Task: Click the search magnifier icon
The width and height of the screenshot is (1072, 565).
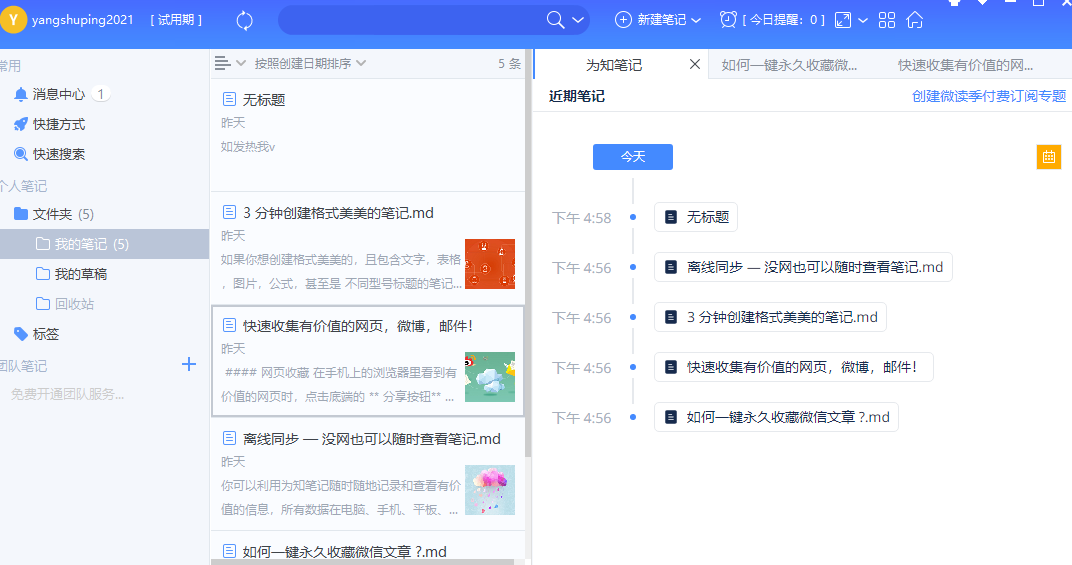Action: tap(555, 20)
